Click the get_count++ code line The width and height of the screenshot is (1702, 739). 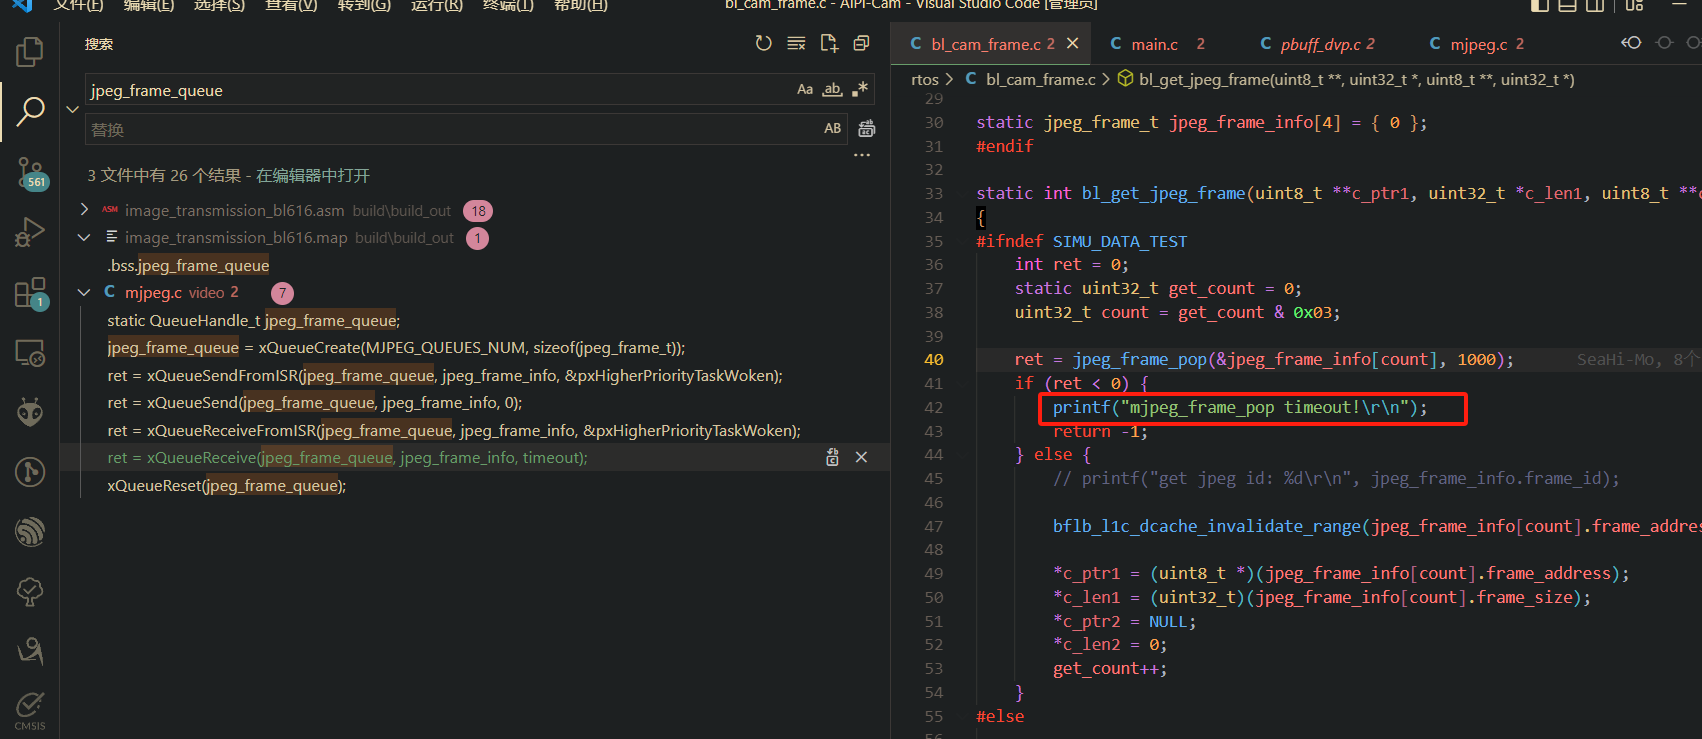[x=1109, y=668]
